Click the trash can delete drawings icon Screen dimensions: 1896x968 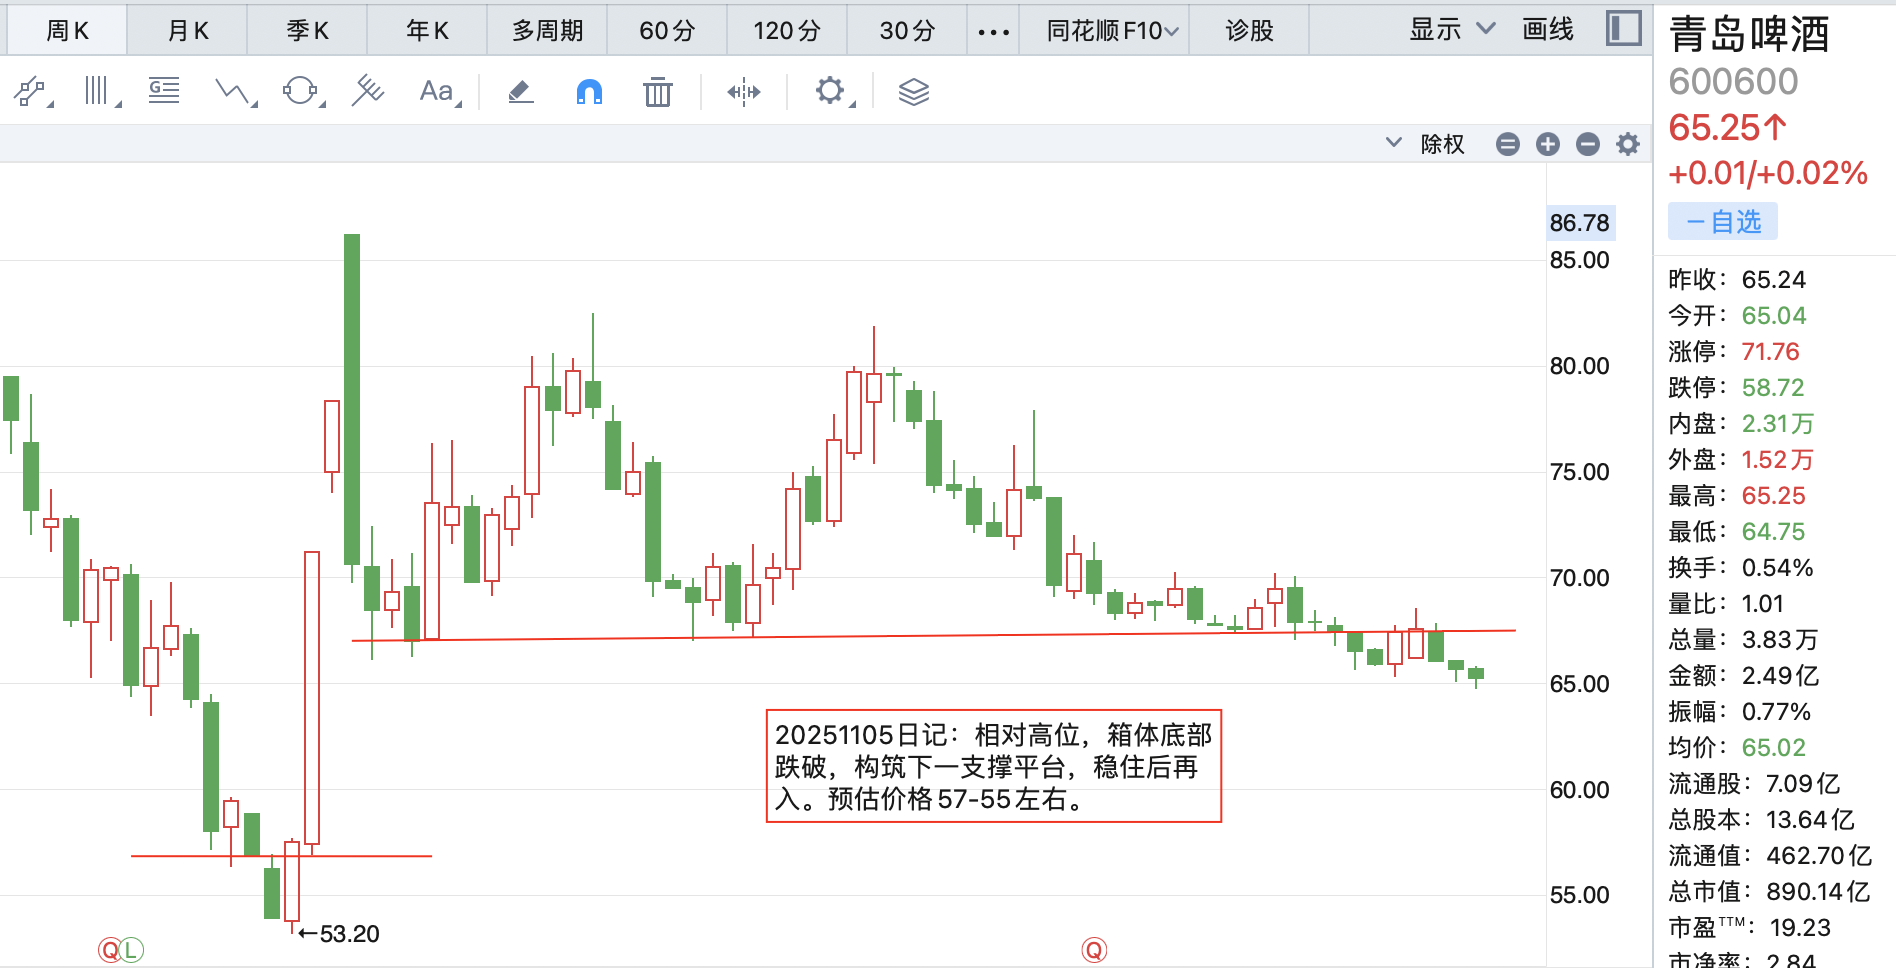657,92
